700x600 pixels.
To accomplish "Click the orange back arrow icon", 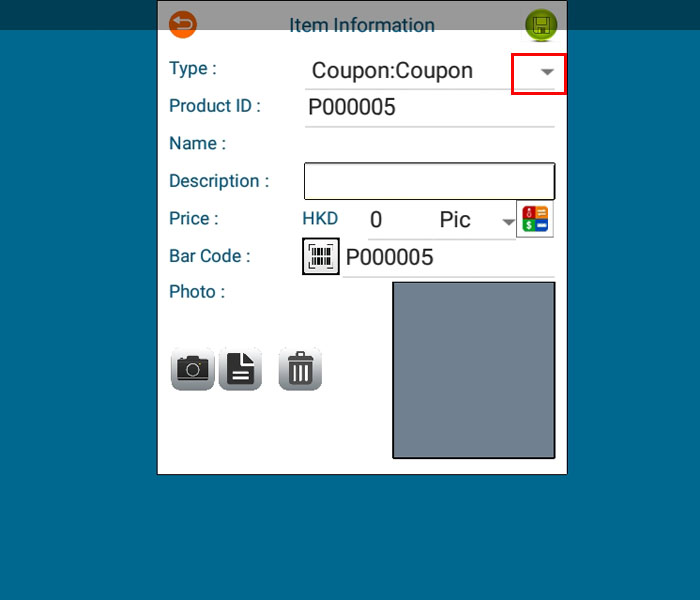I will [183, 24].
